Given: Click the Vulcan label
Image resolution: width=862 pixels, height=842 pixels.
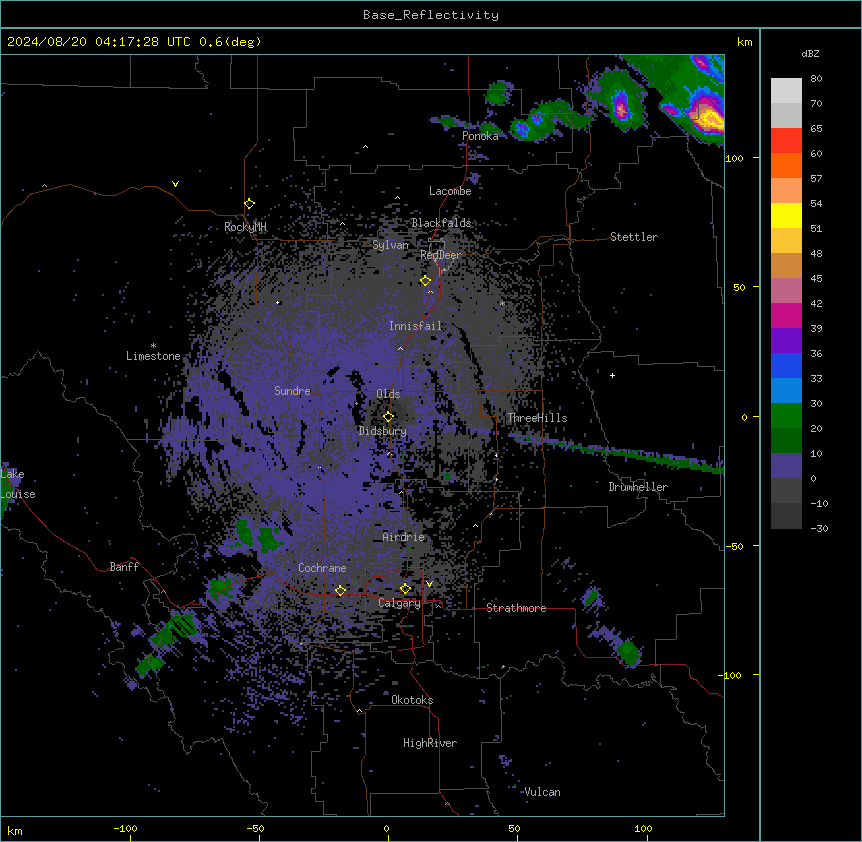Looking at the screenshot, I should (542, 792).
